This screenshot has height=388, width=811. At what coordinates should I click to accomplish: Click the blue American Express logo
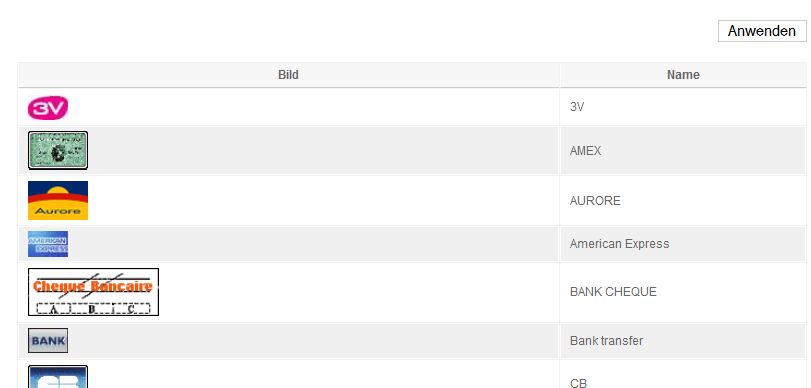point(48,244)
